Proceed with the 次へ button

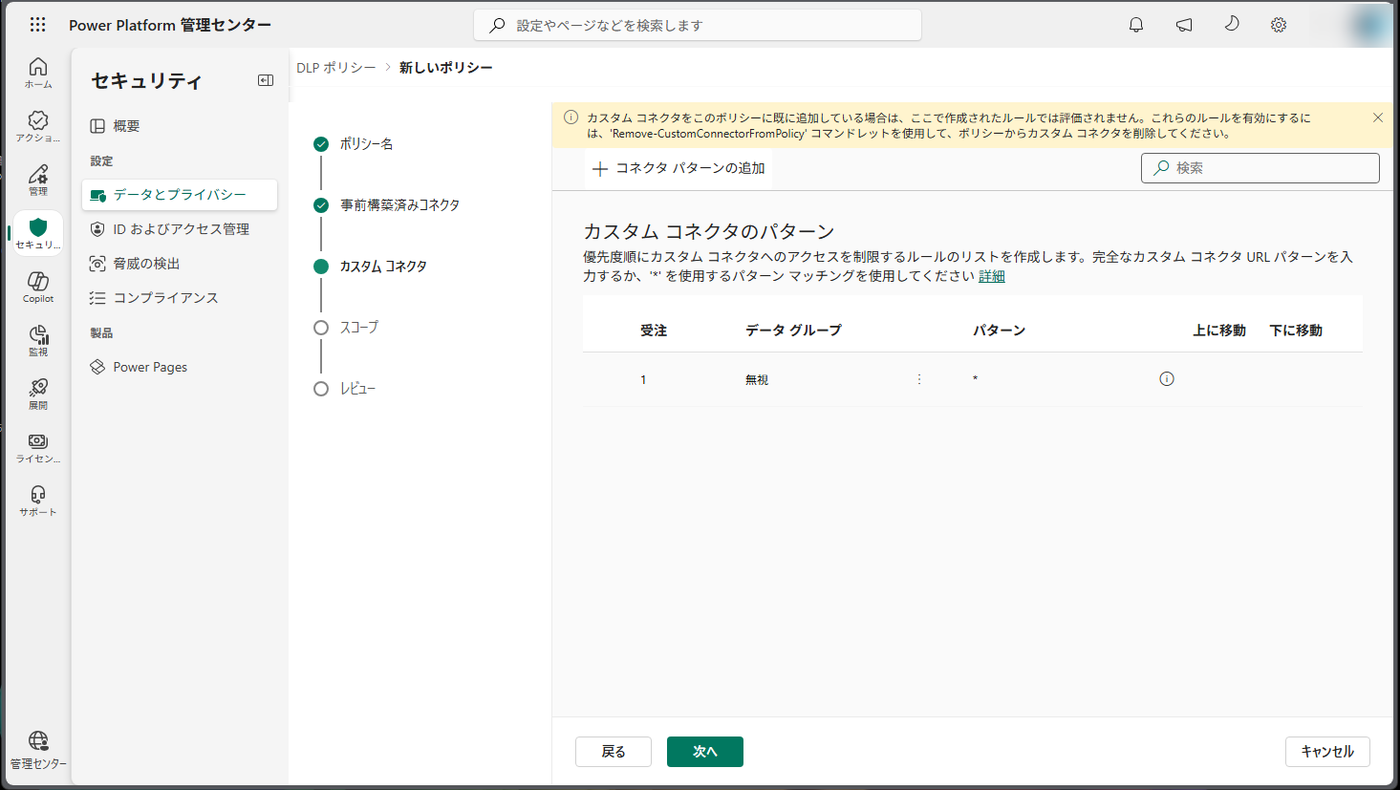point(705,752)
